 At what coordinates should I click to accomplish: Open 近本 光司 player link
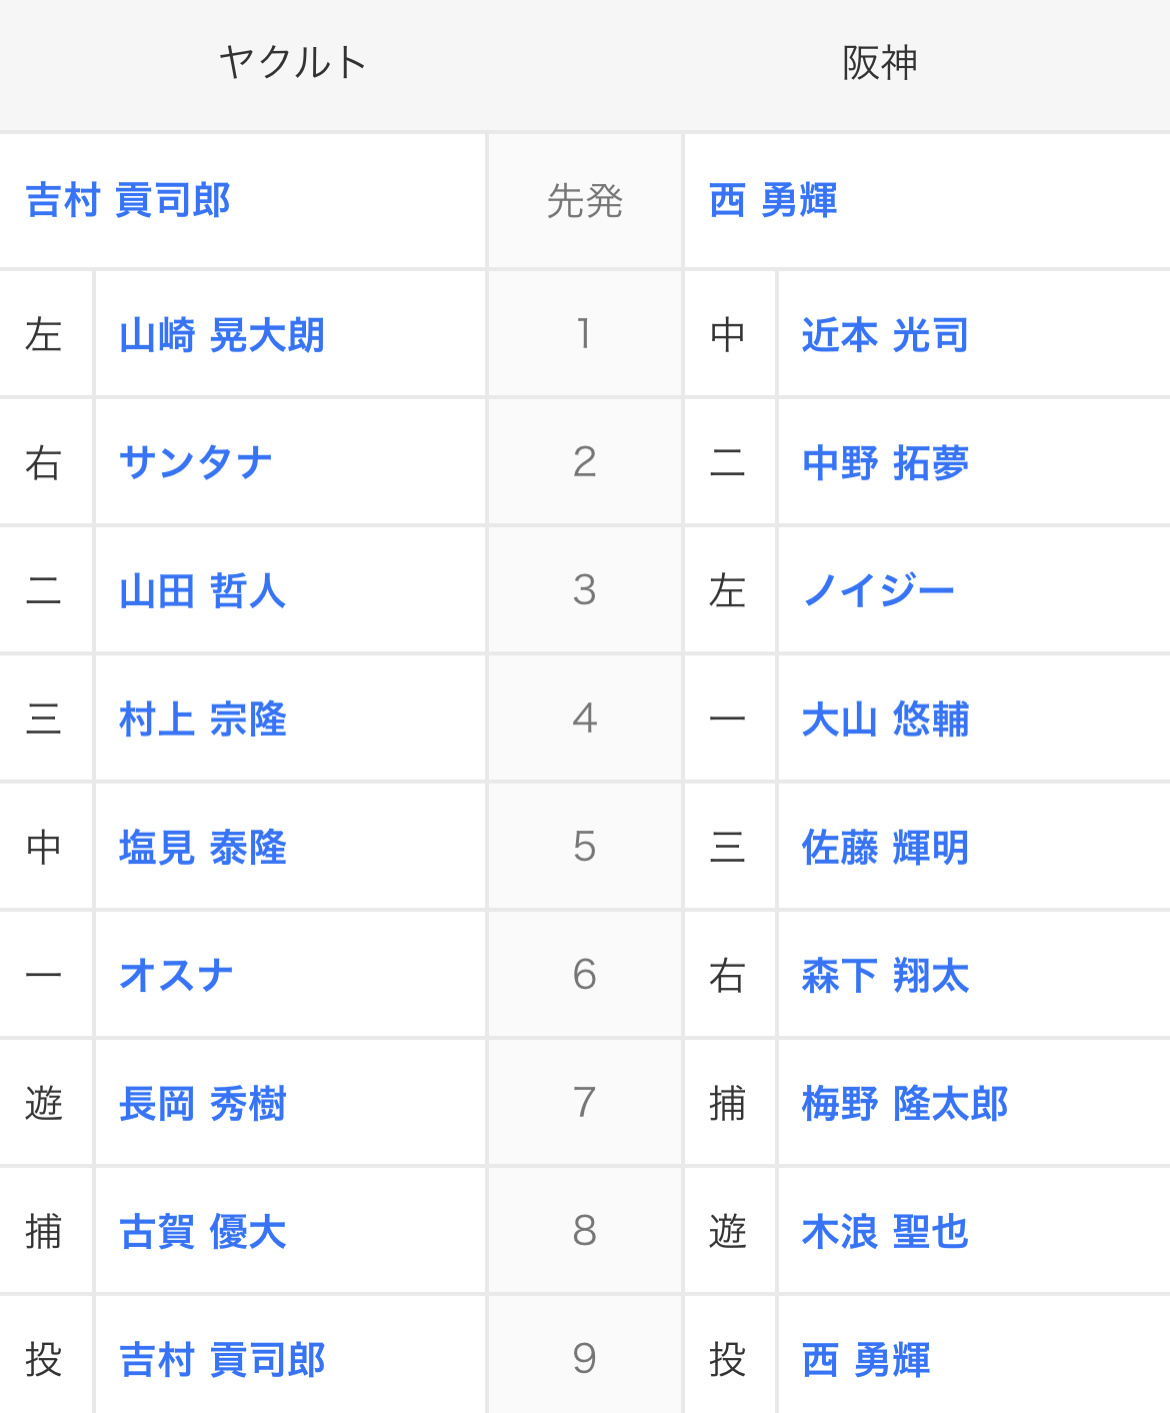[886, 335]
